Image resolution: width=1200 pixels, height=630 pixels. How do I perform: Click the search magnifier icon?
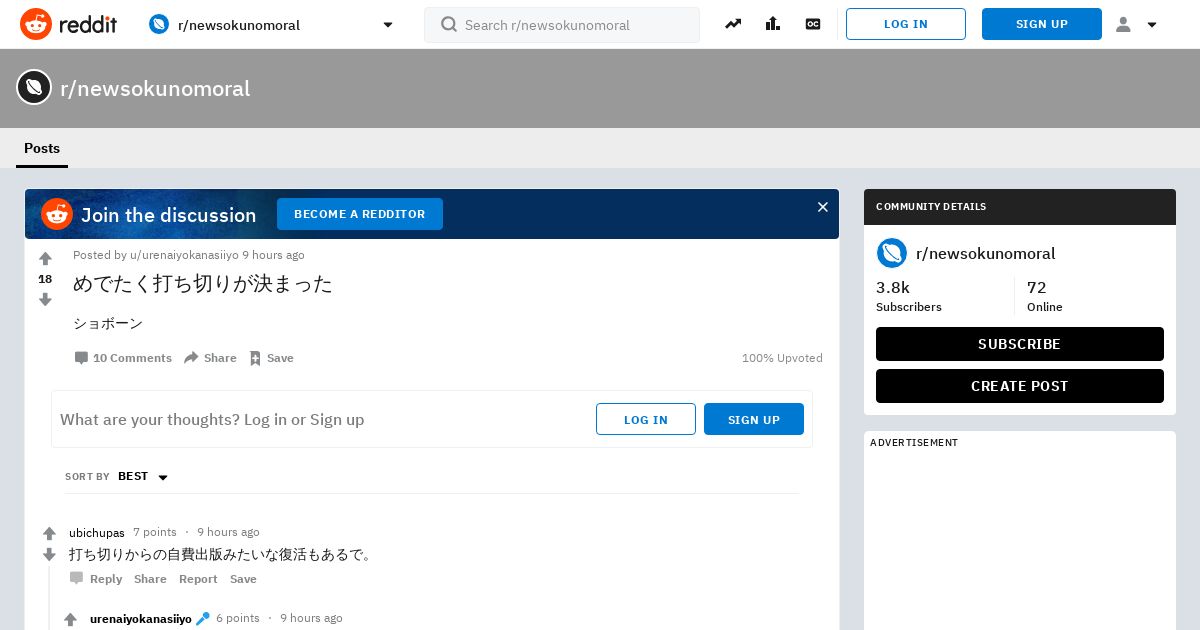pos(449,24)
